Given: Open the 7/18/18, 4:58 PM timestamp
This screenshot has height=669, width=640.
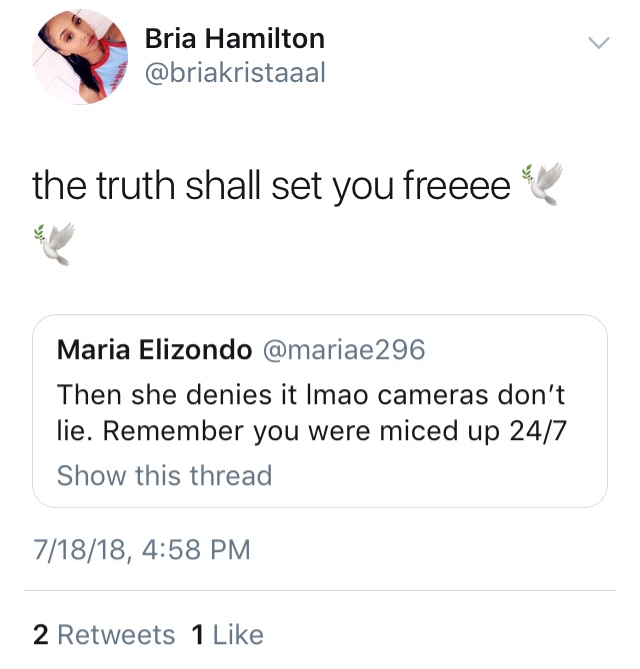Looking at the screenshot, I should (142, 550).
